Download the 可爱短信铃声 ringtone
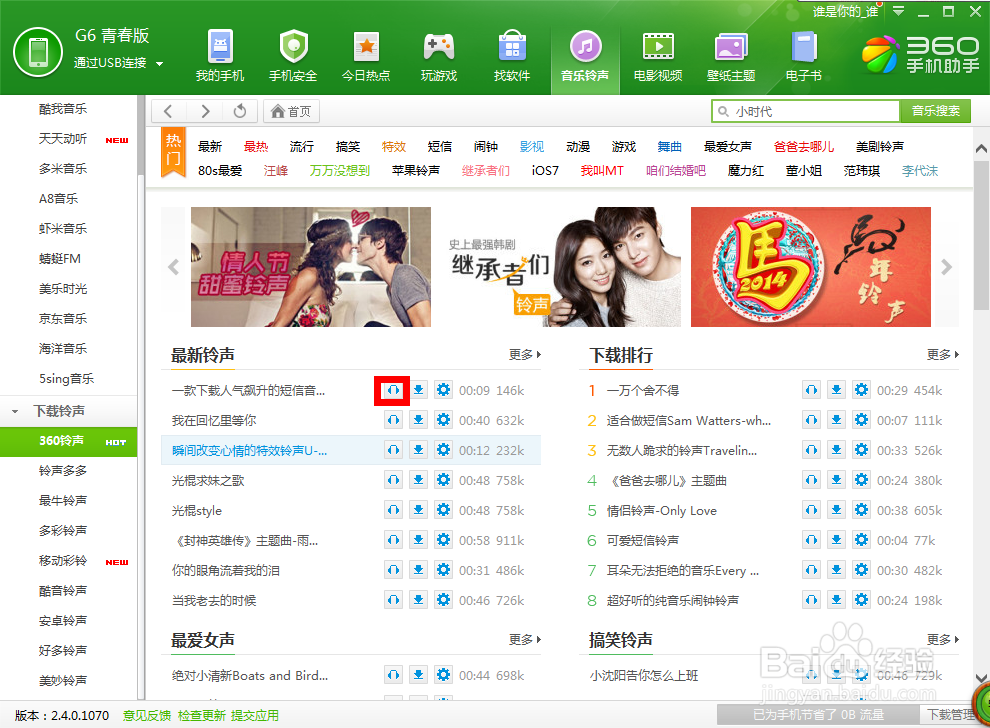Image resolution: width=990 pixels, height=728 pixels. 836,540
